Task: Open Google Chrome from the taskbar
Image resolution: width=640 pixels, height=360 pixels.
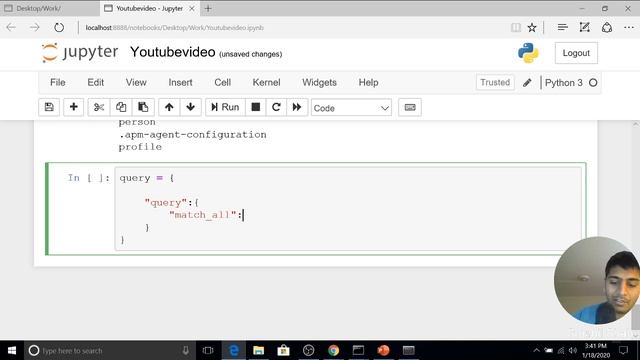Action: coord(333,350)
